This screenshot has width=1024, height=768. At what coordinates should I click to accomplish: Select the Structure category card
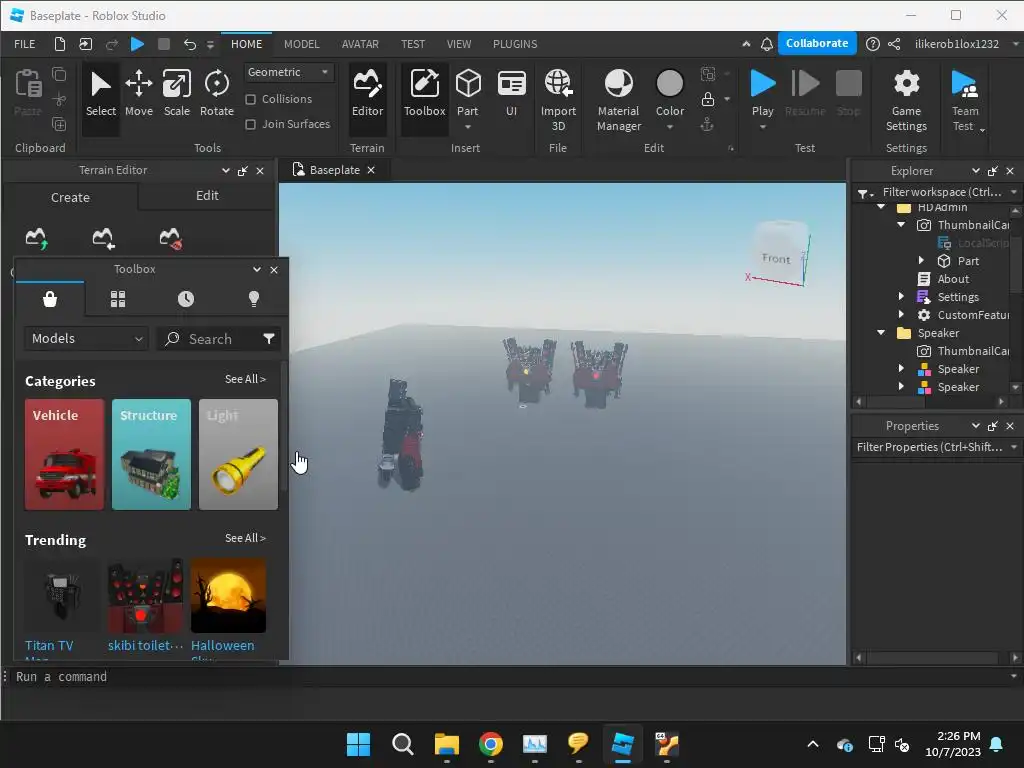coord(151,455)
